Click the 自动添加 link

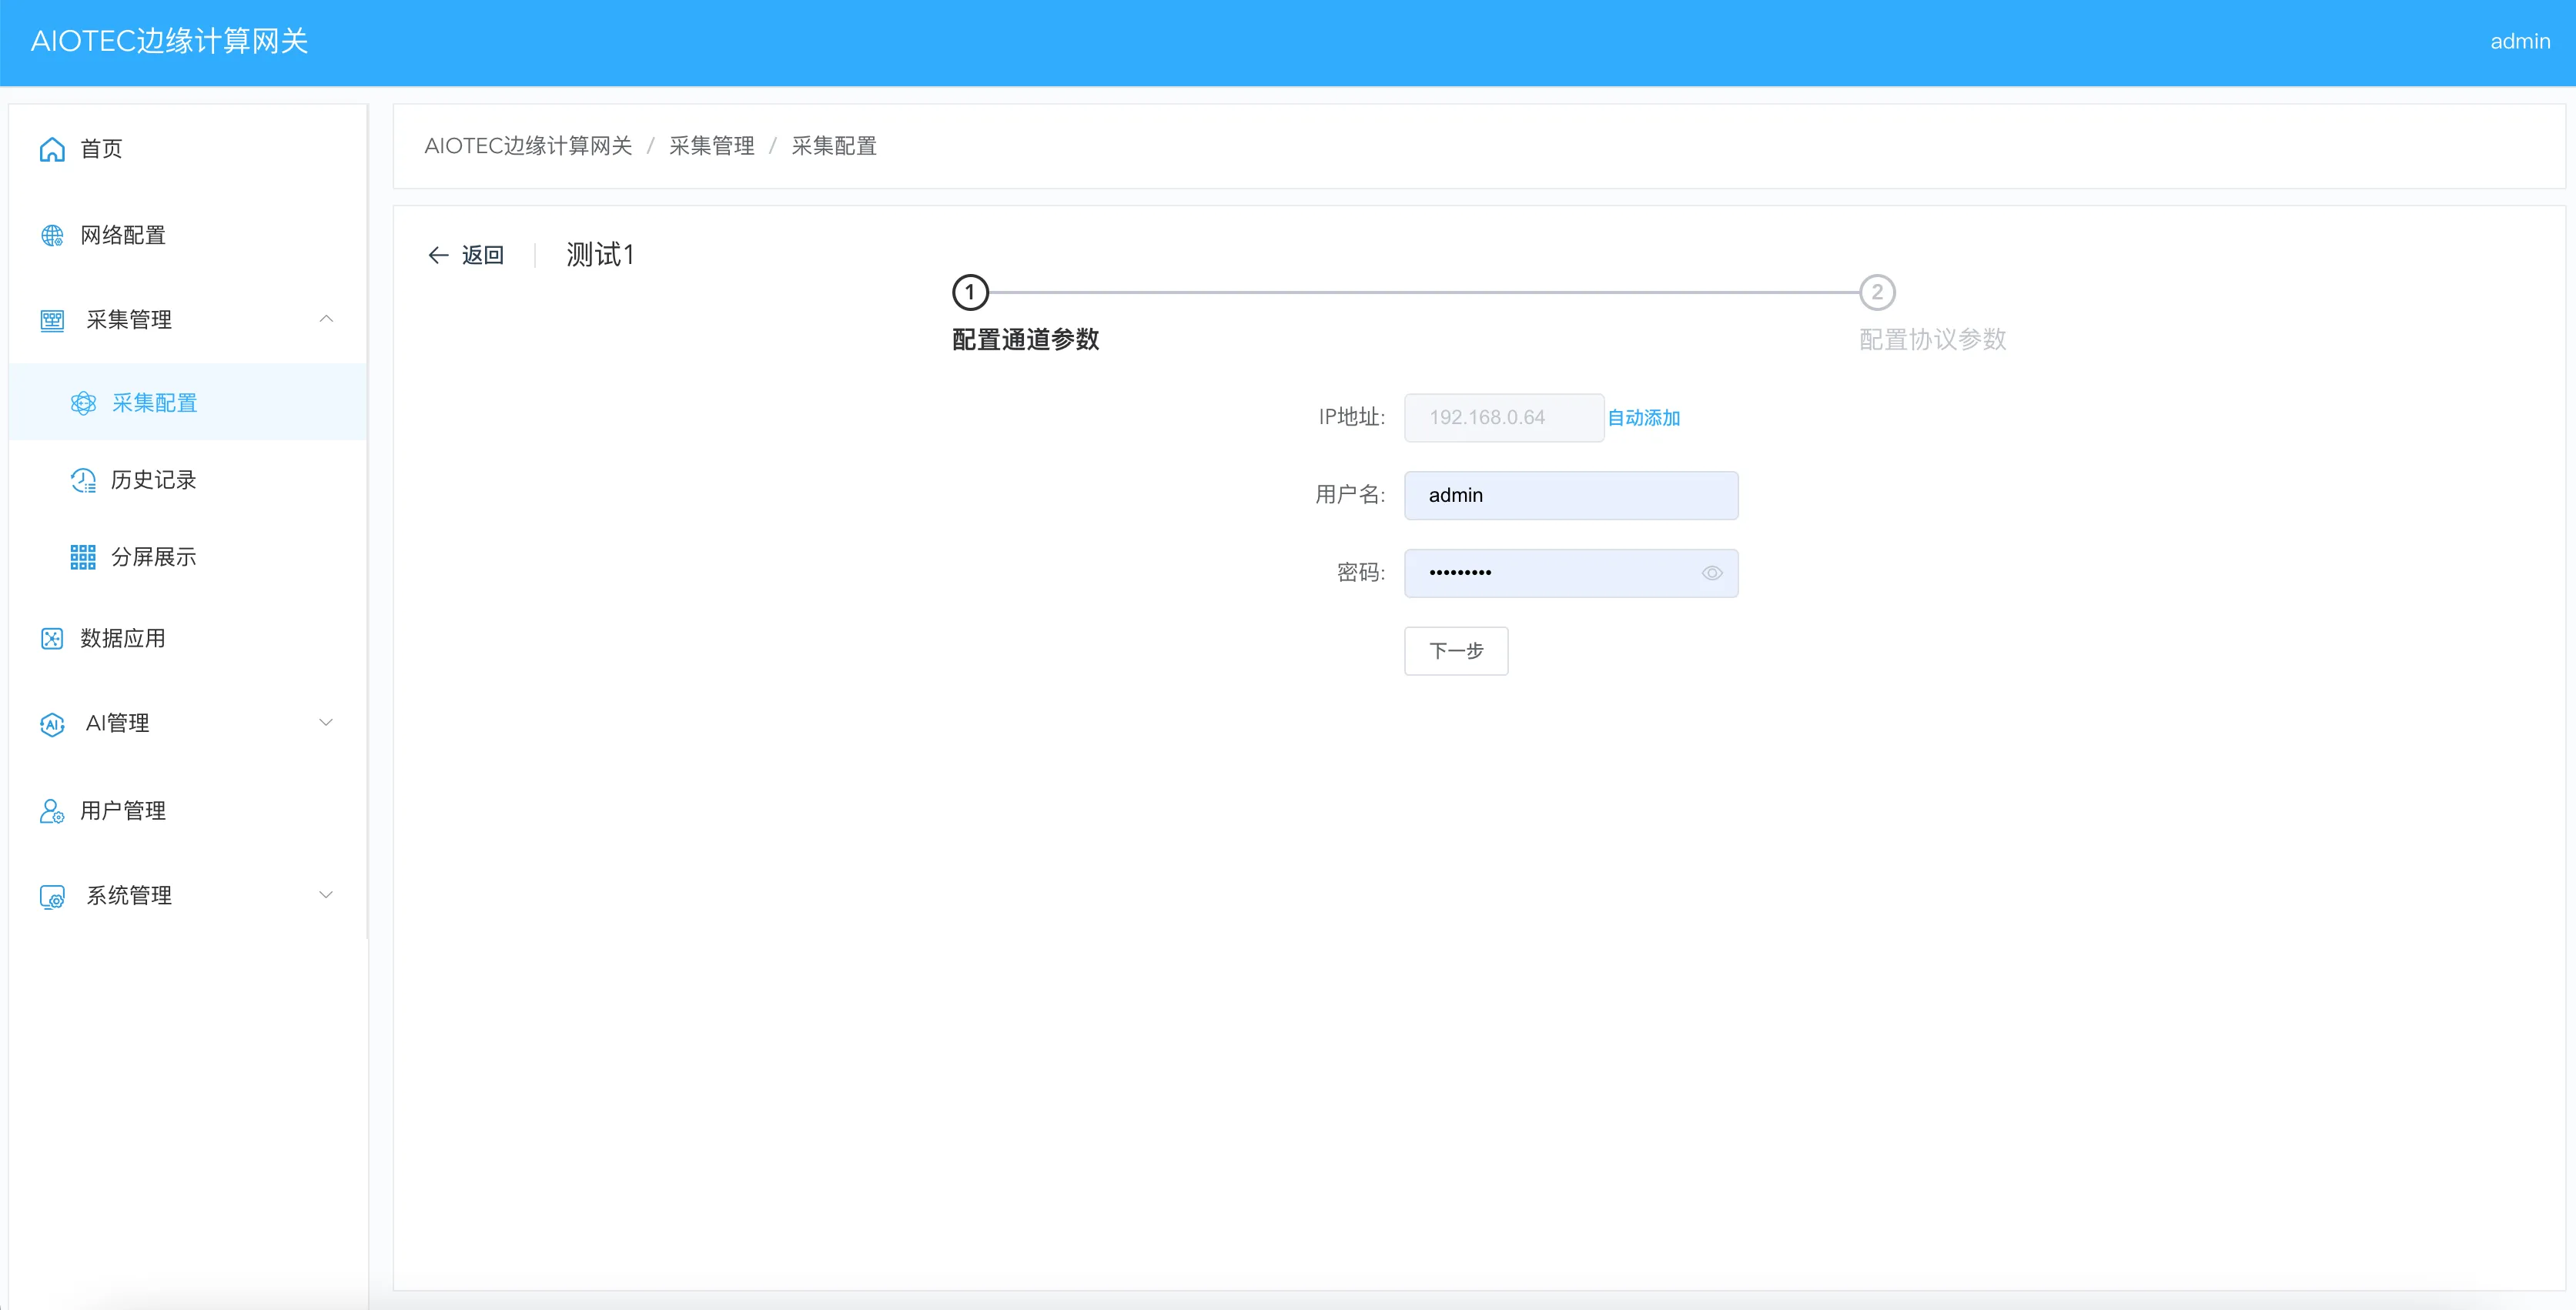[1643, 418]
